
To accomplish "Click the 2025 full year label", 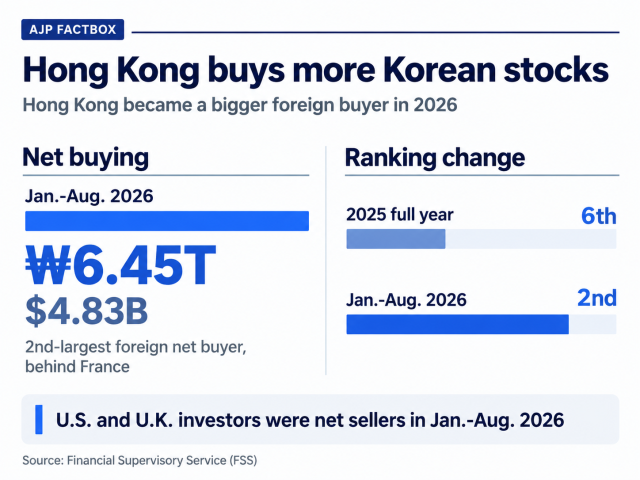I will [400, 215].
